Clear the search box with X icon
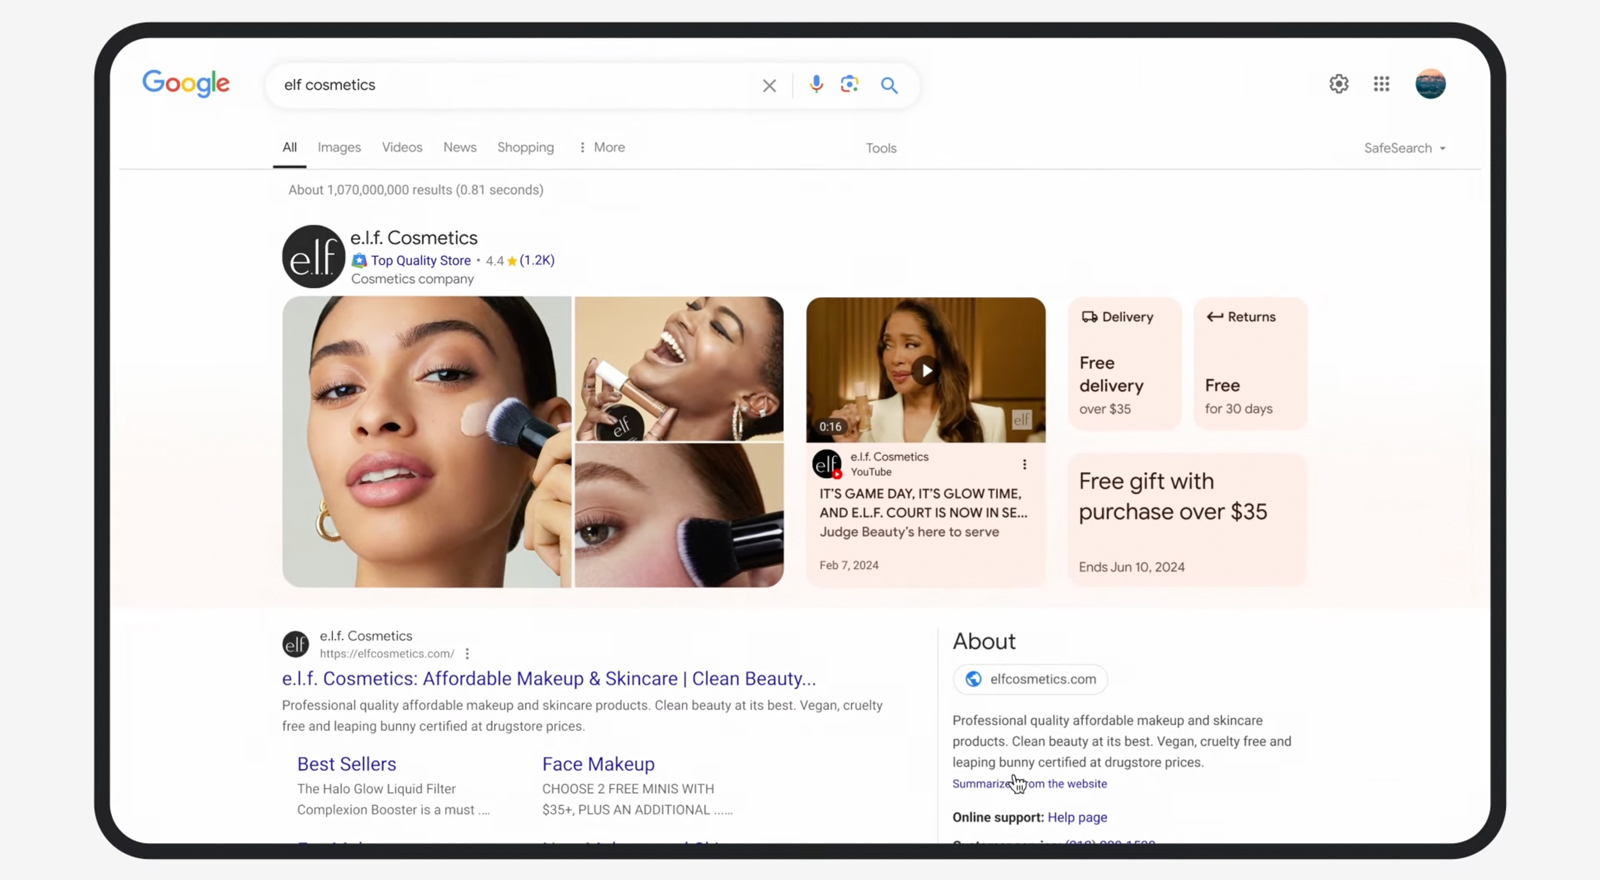Screen dimensions: 1600x880 pyautogui.click(x=769, y=86)
